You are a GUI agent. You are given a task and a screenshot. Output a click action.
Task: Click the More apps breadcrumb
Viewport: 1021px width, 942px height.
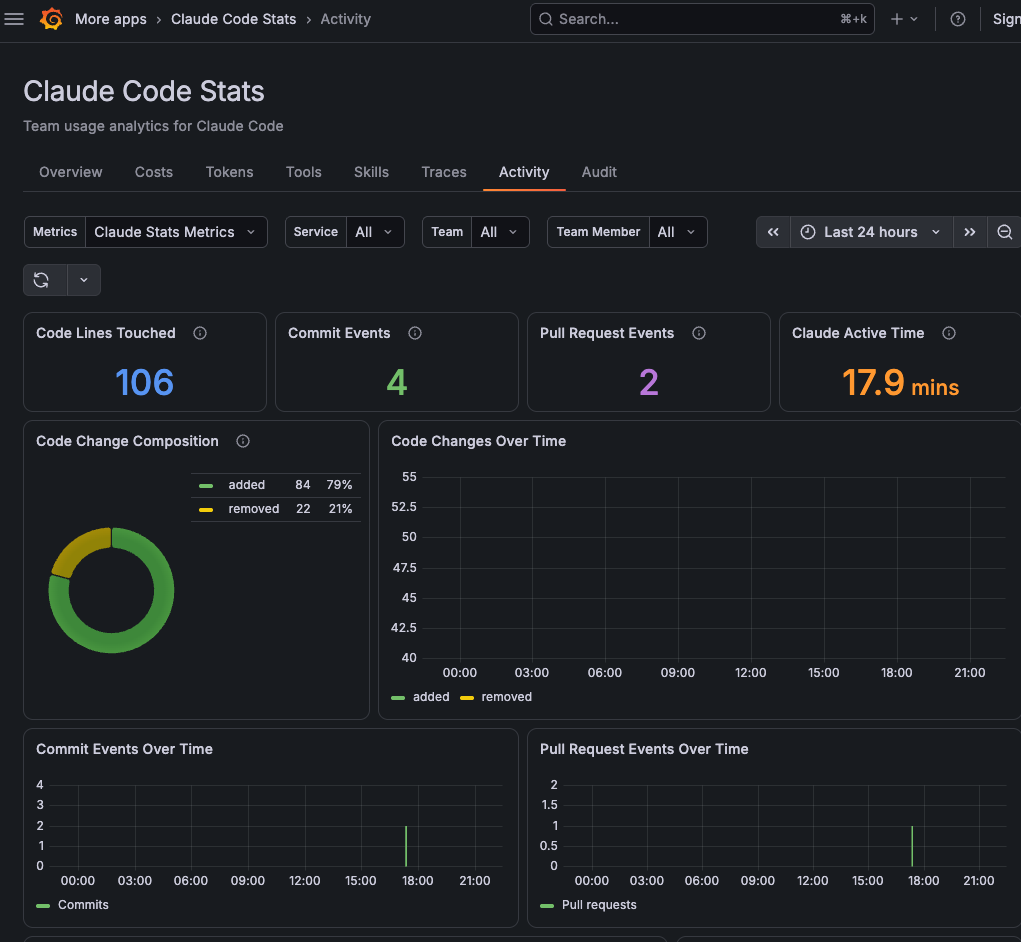click(111, 19)
